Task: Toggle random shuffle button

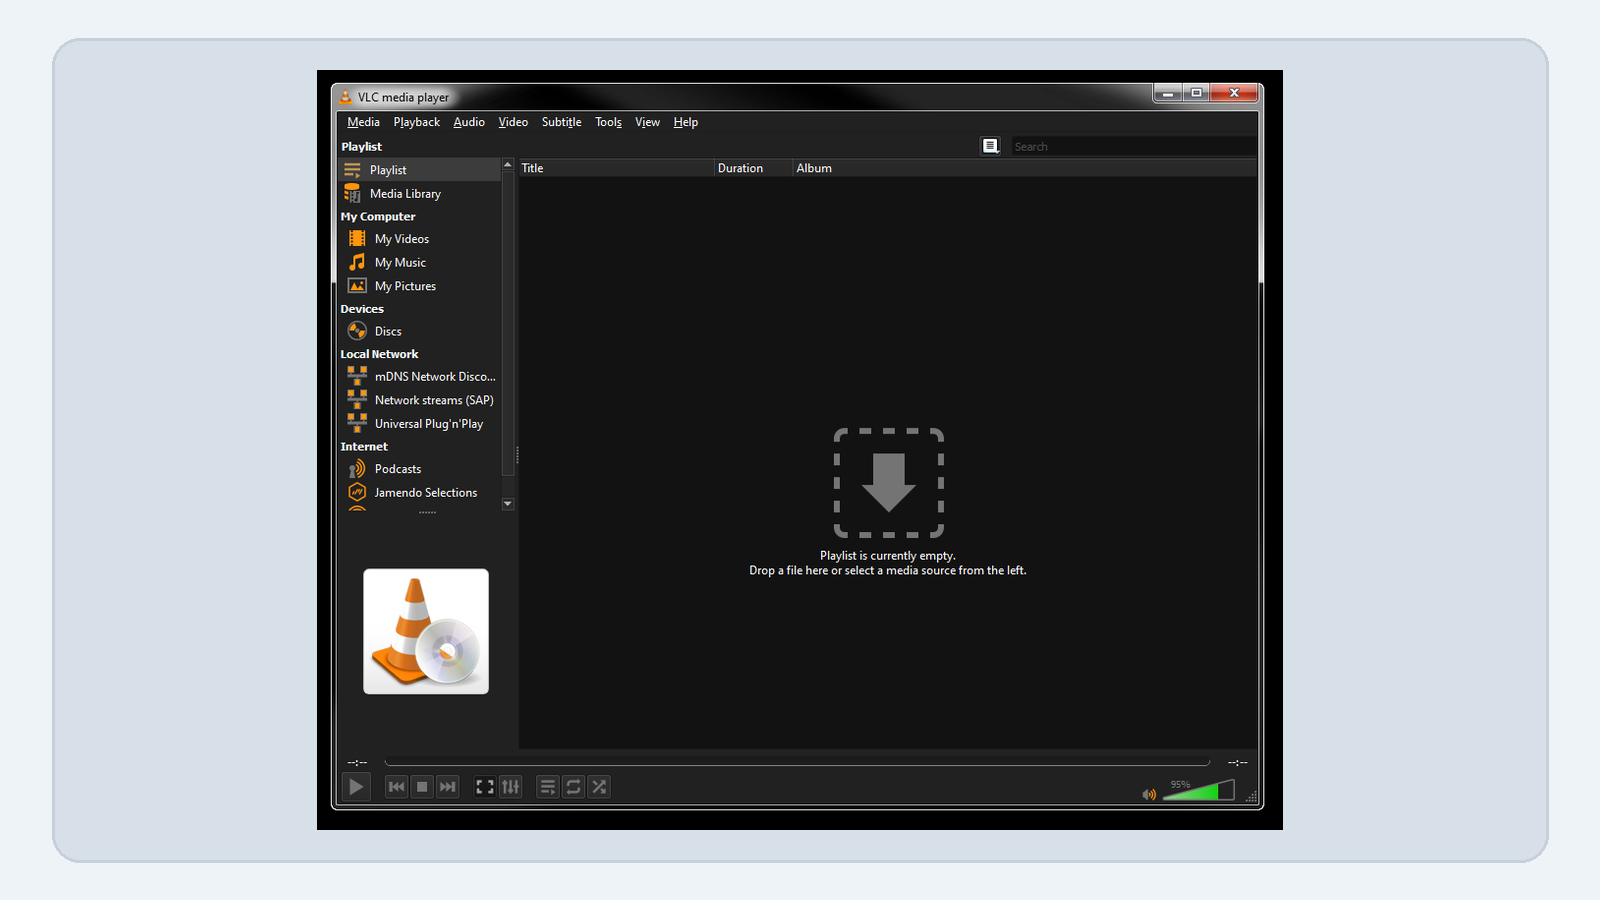Action: click(x=600, y=787)
